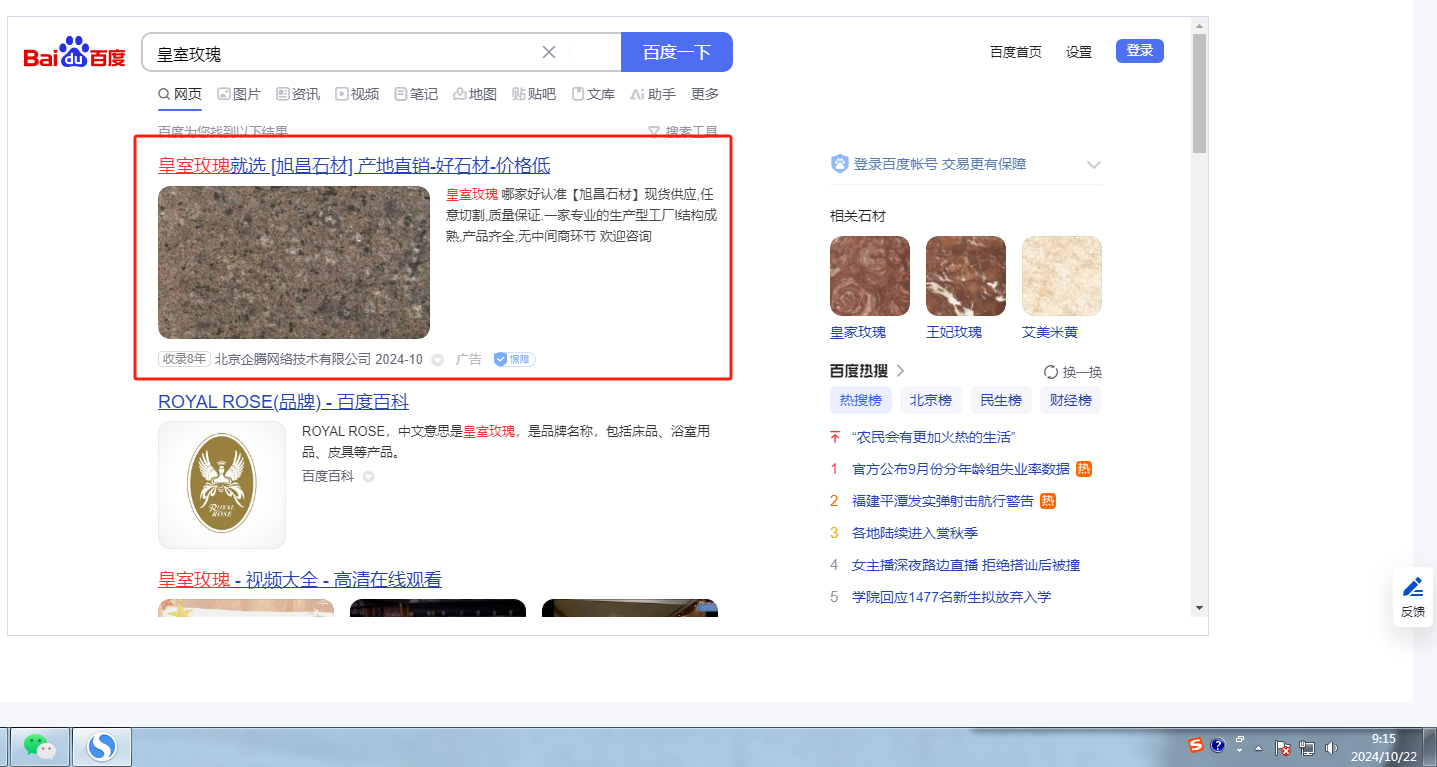Select the 网页 search tab

180,94
